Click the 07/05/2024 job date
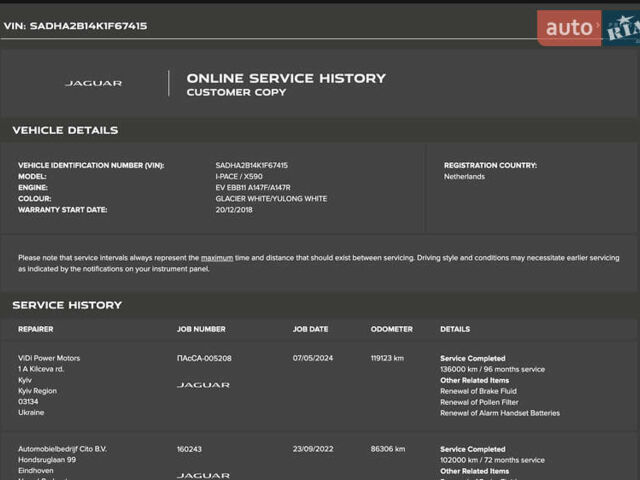Image resolution: width=640 pixels, height=480 pixels. point(312,358)
